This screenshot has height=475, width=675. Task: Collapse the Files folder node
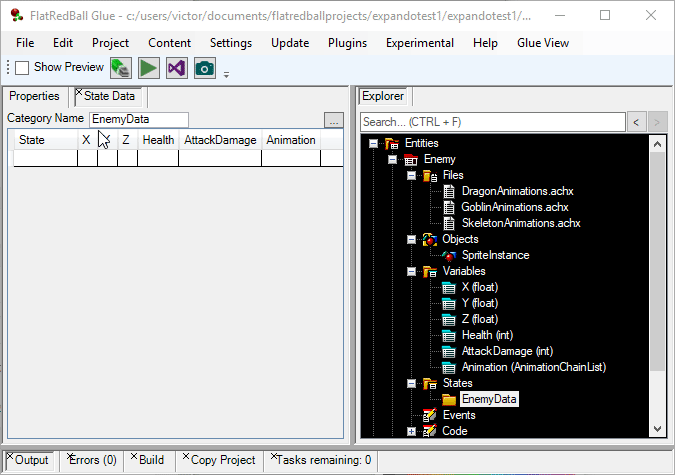[412, 175]
